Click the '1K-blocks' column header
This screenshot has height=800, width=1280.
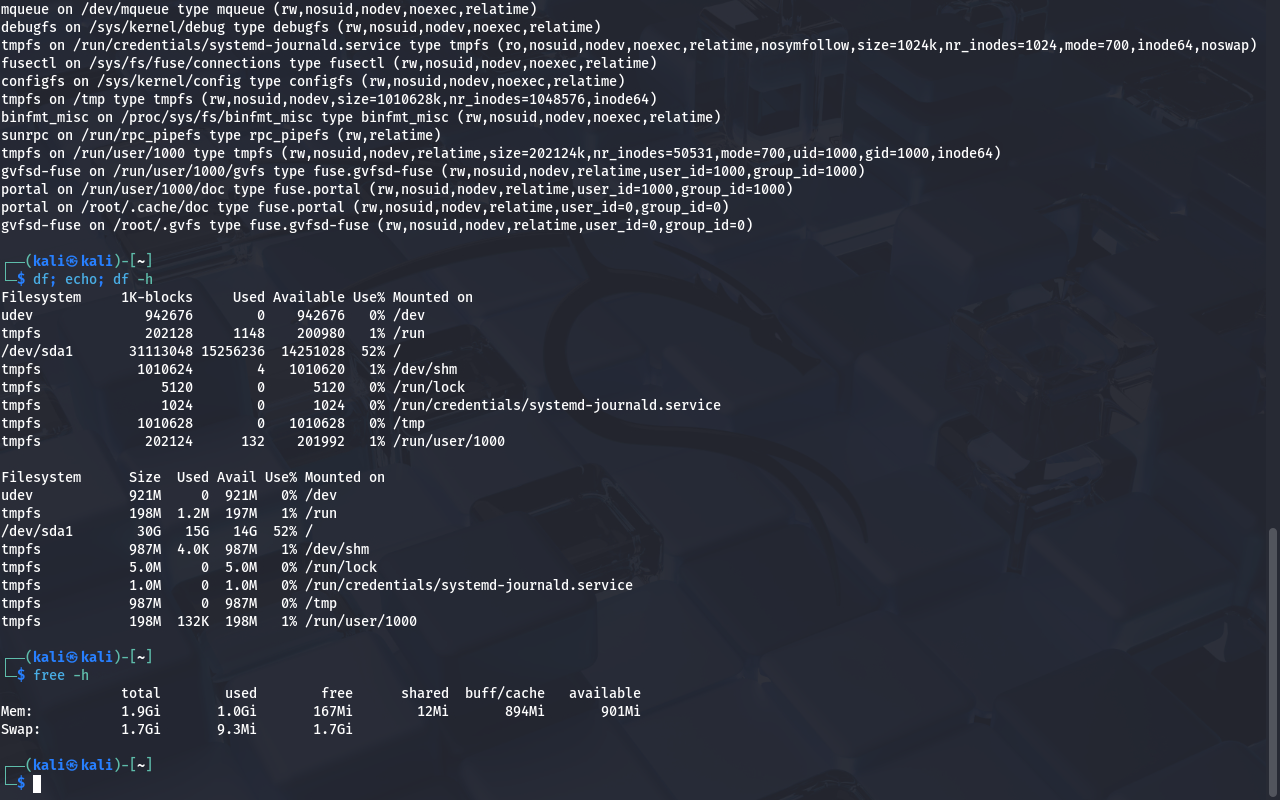[x=157, y=297]
